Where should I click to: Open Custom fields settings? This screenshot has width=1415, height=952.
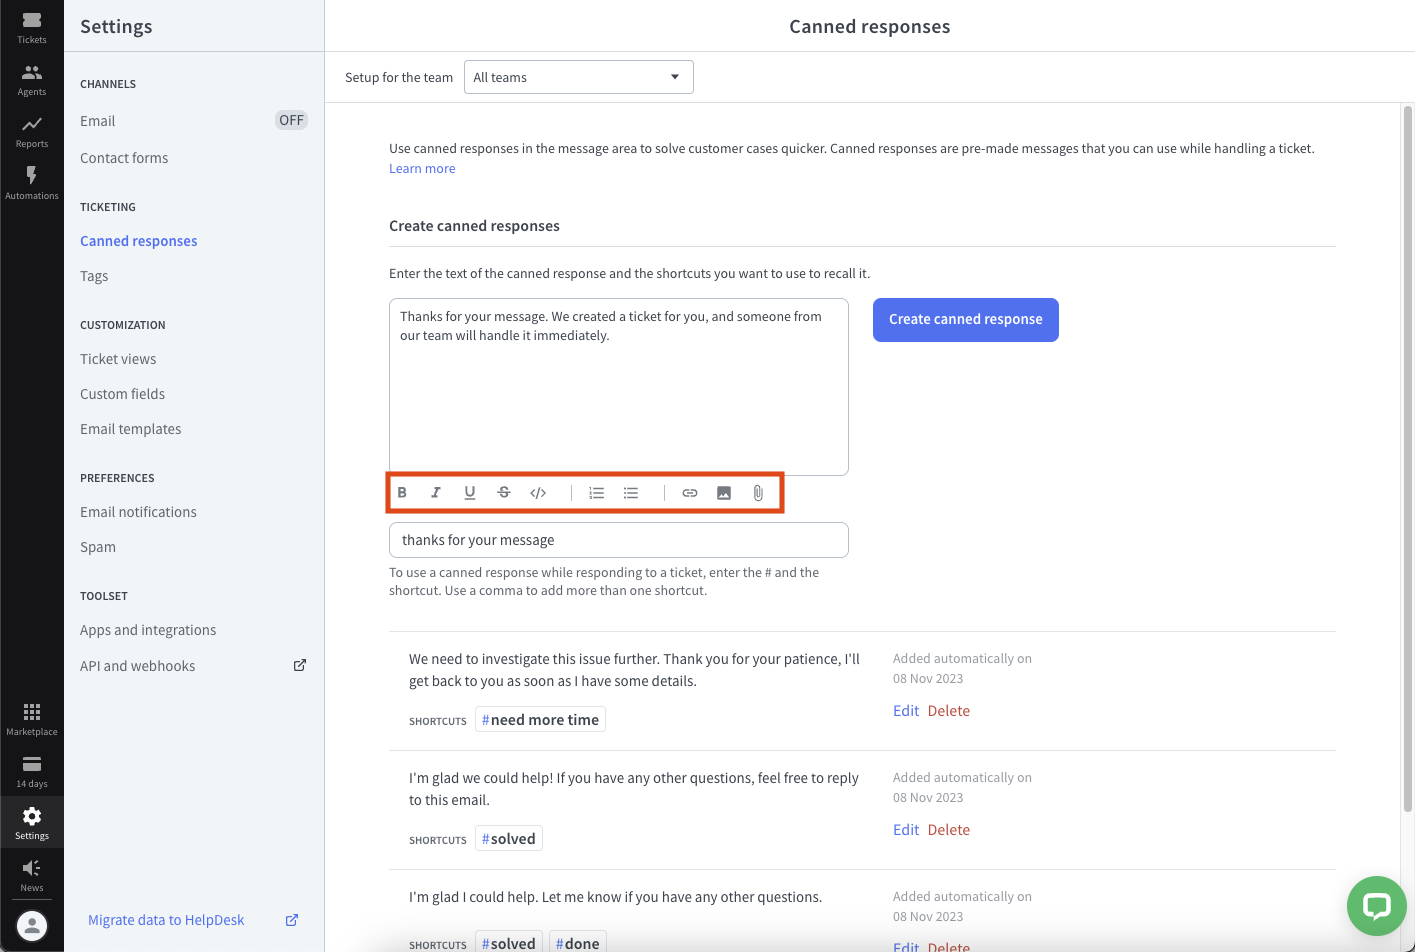click(122, 394)
